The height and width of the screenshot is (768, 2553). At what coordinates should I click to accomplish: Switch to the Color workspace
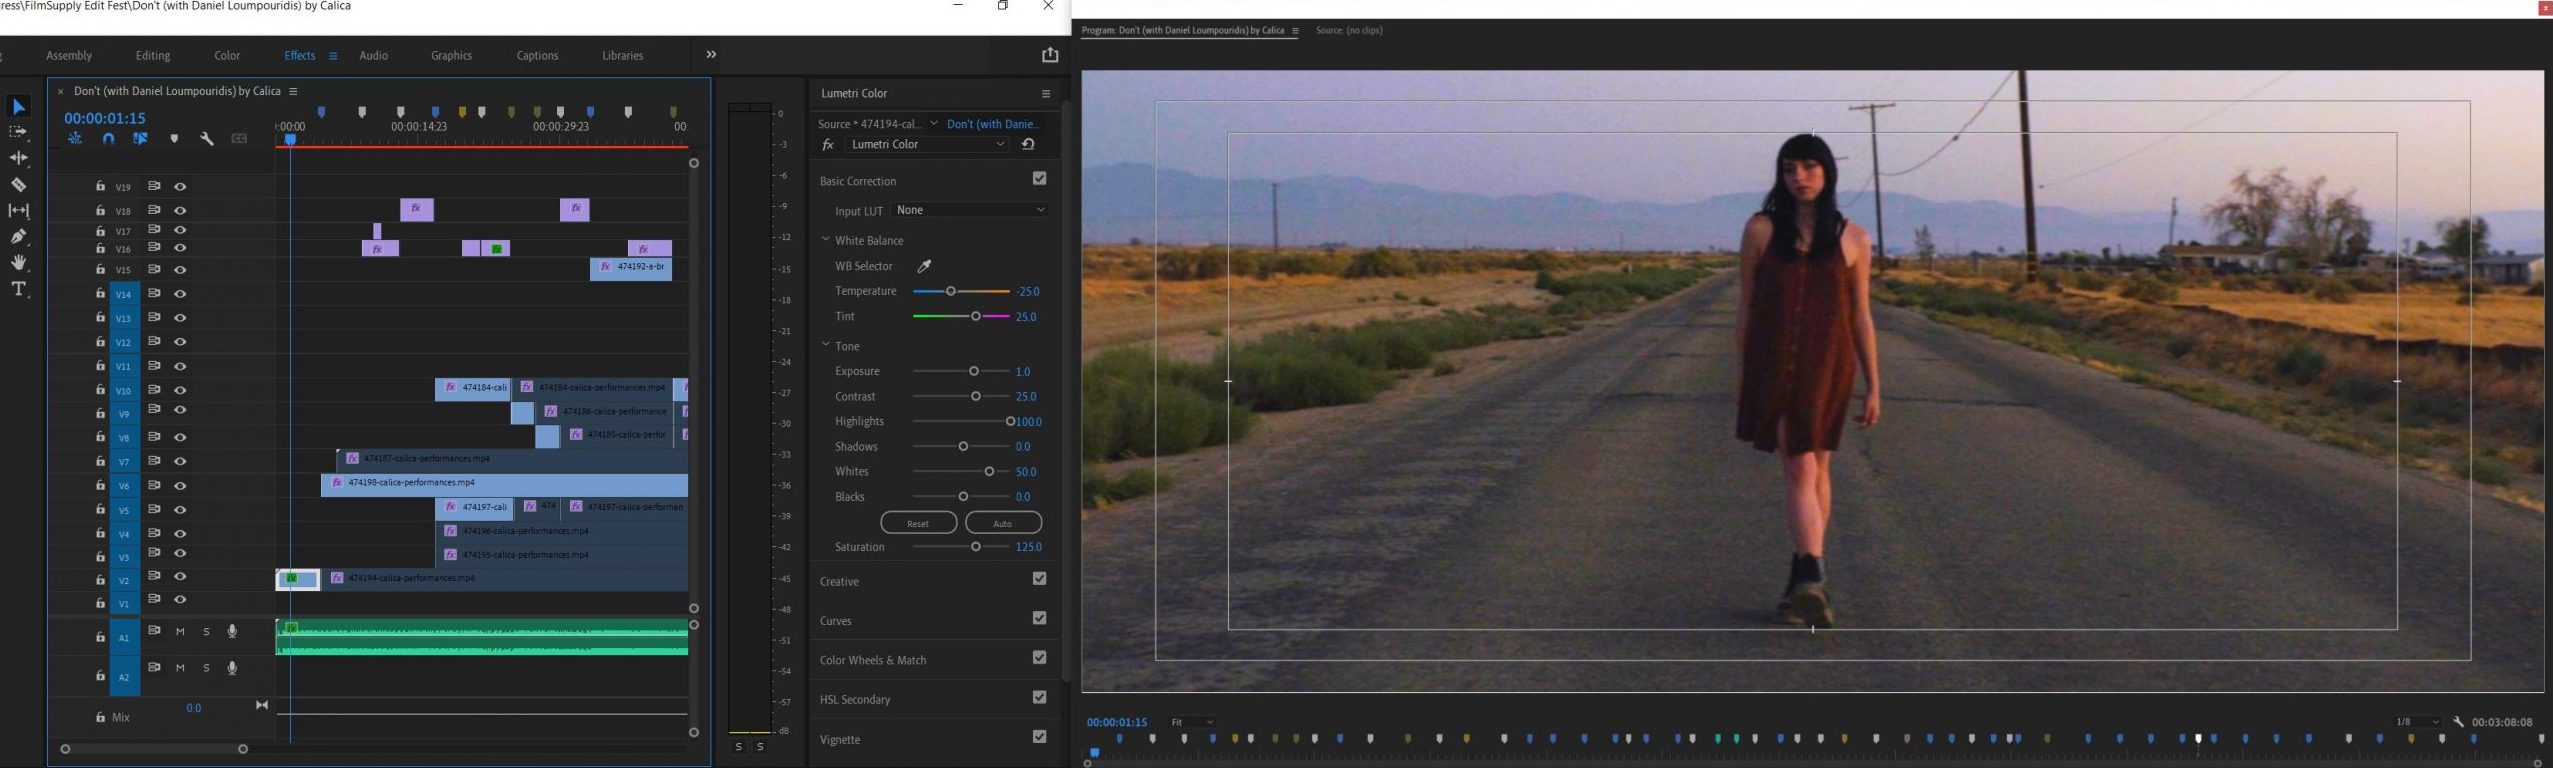click(227, 56)
